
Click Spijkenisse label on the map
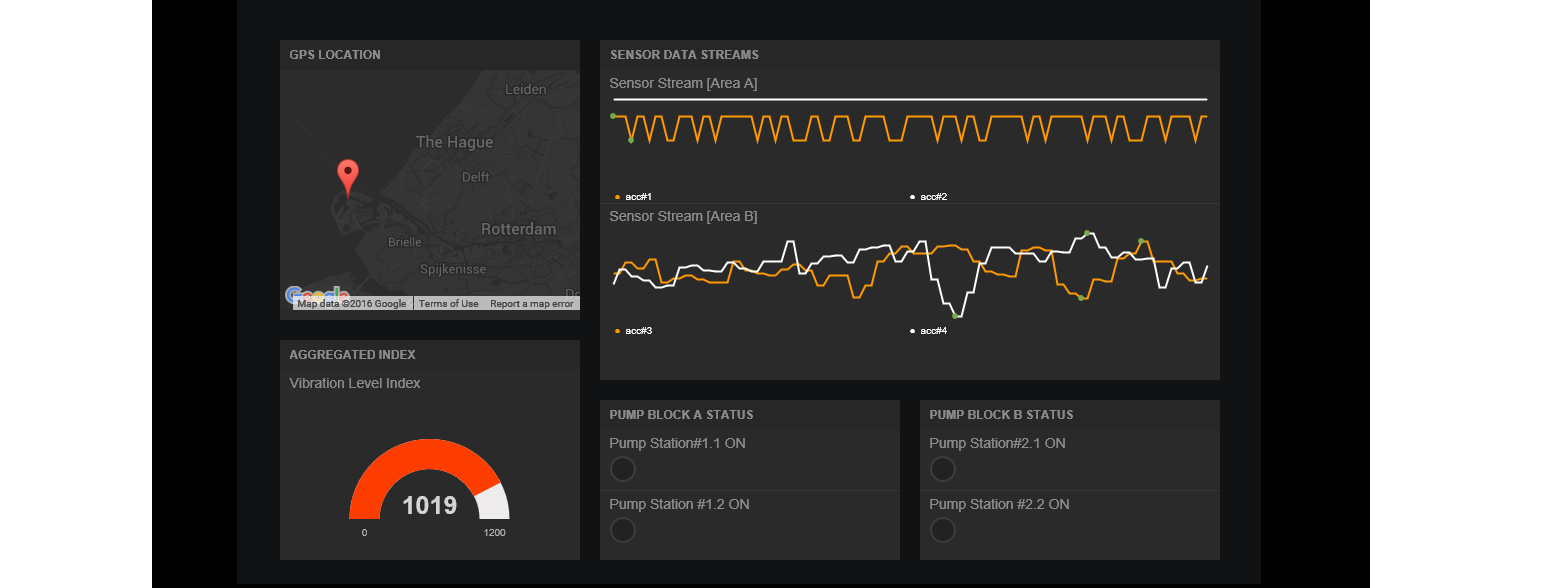453,269
